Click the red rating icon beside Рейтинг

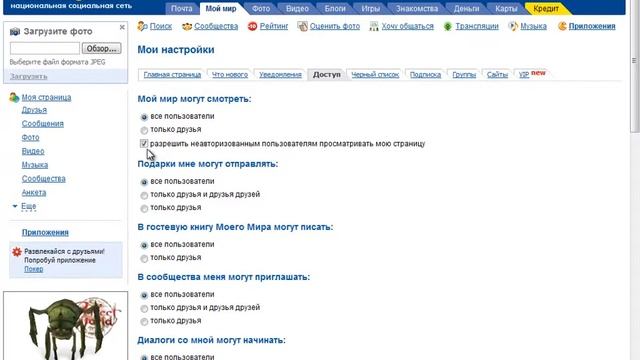pyautogui.click(x=253, y=27)
